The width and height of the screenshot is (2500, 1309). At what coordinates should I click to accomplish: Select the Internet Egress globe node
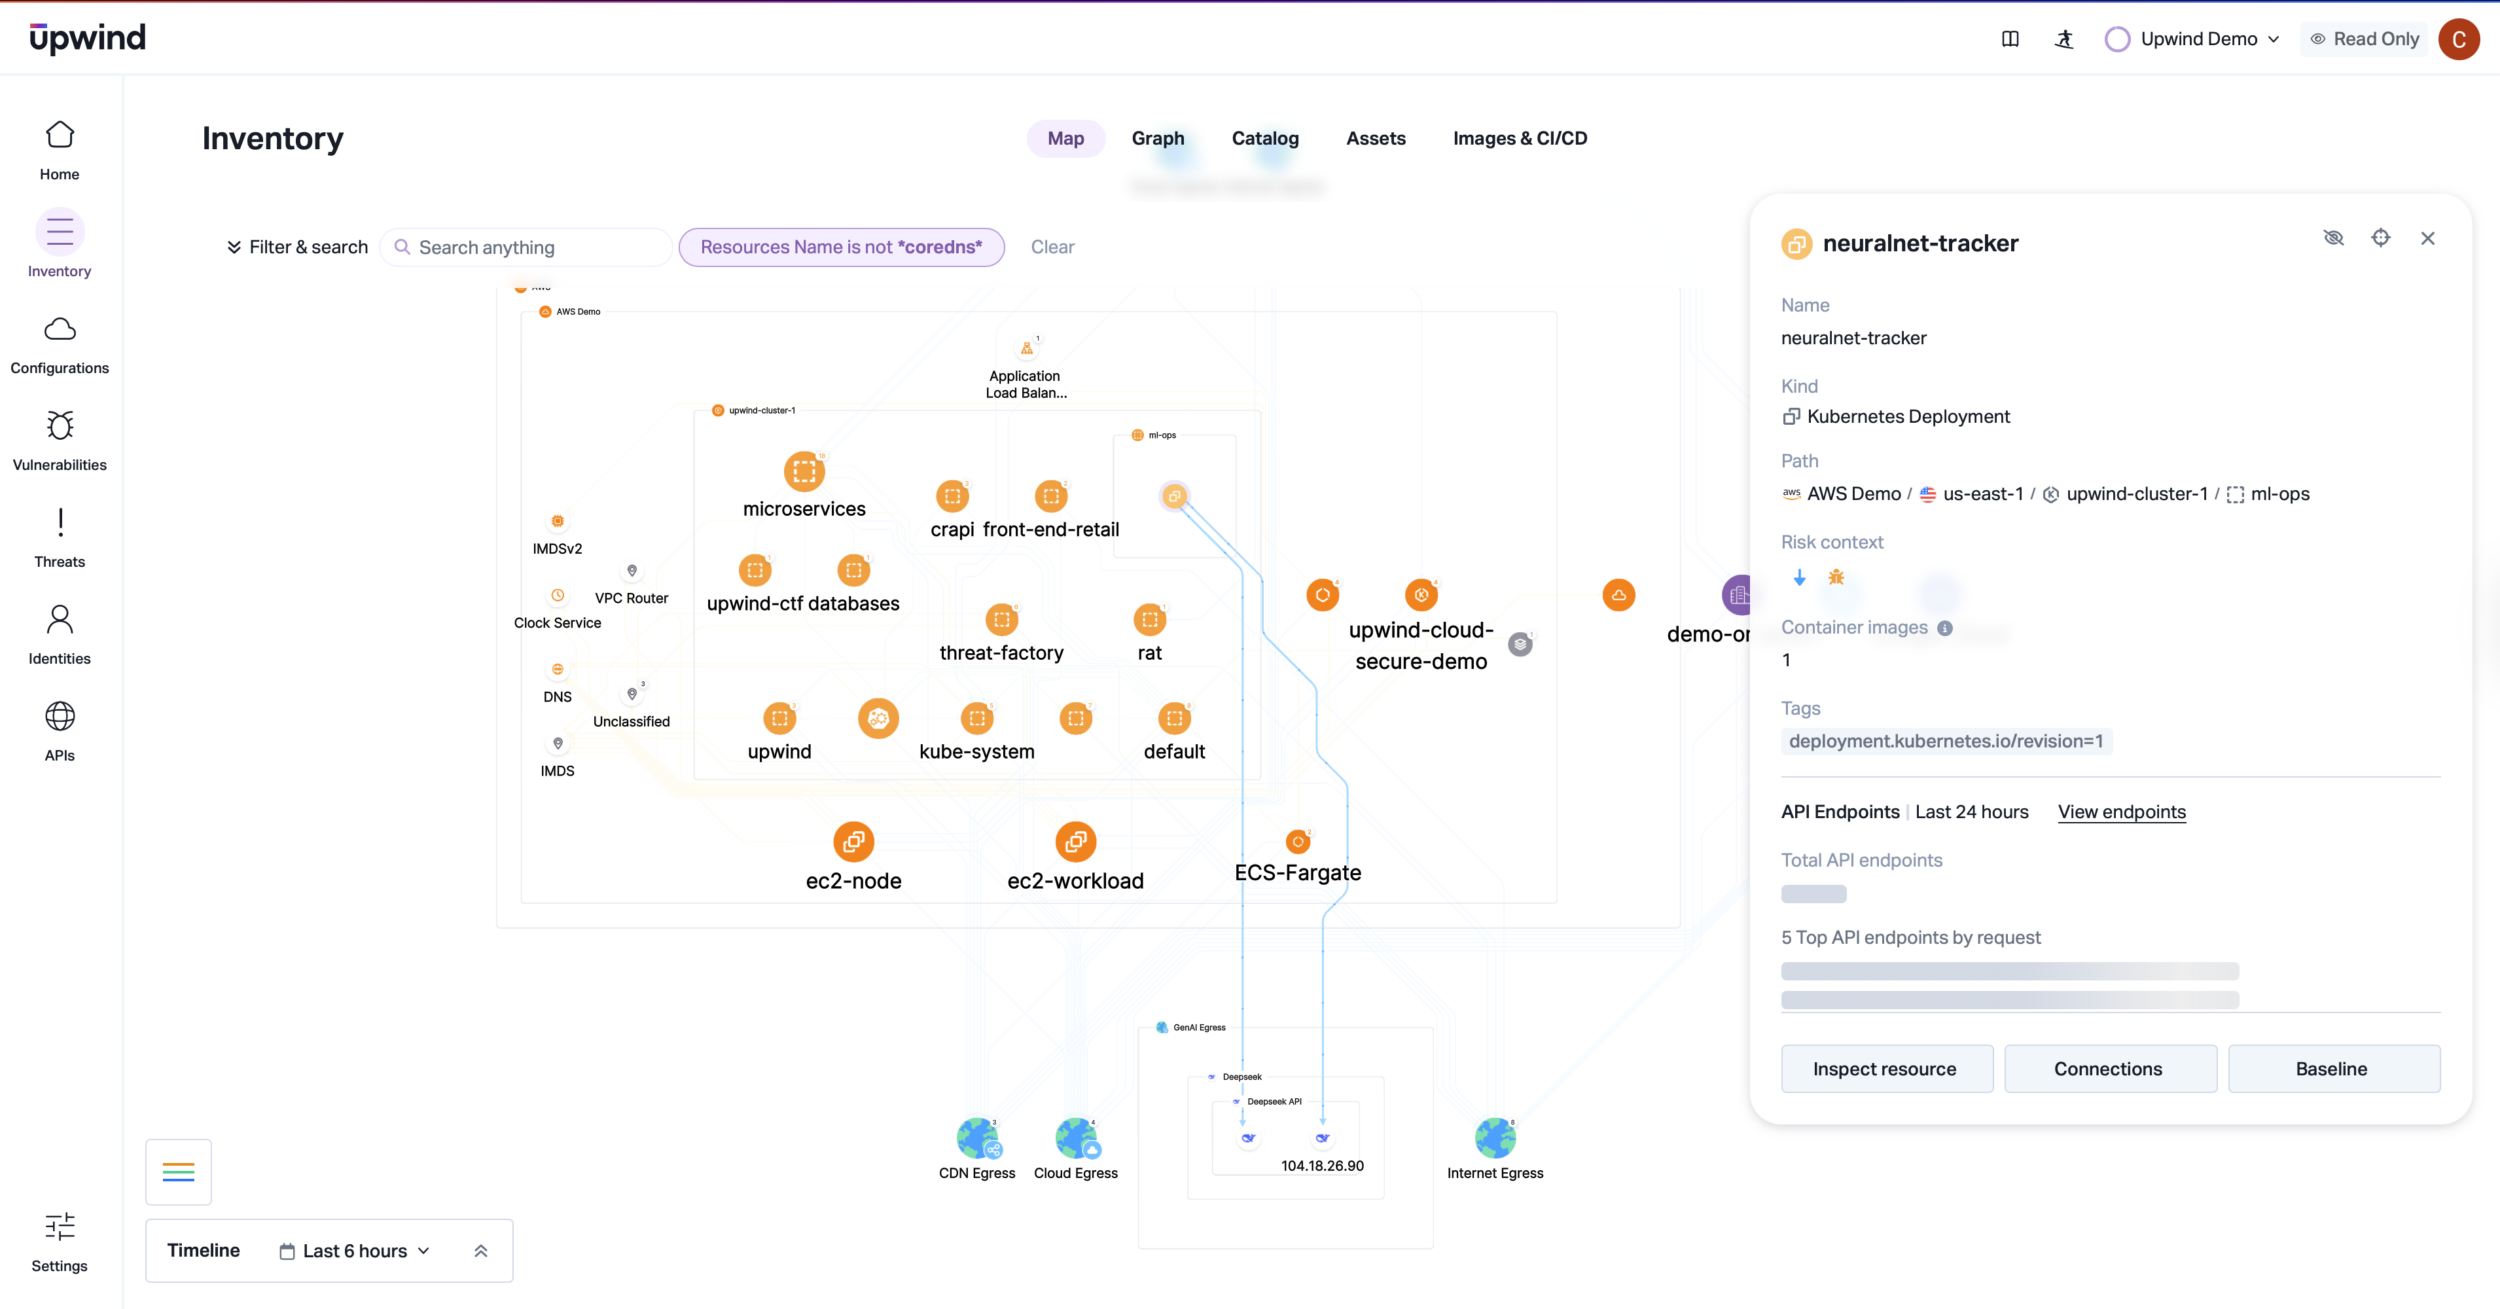1495,1138
